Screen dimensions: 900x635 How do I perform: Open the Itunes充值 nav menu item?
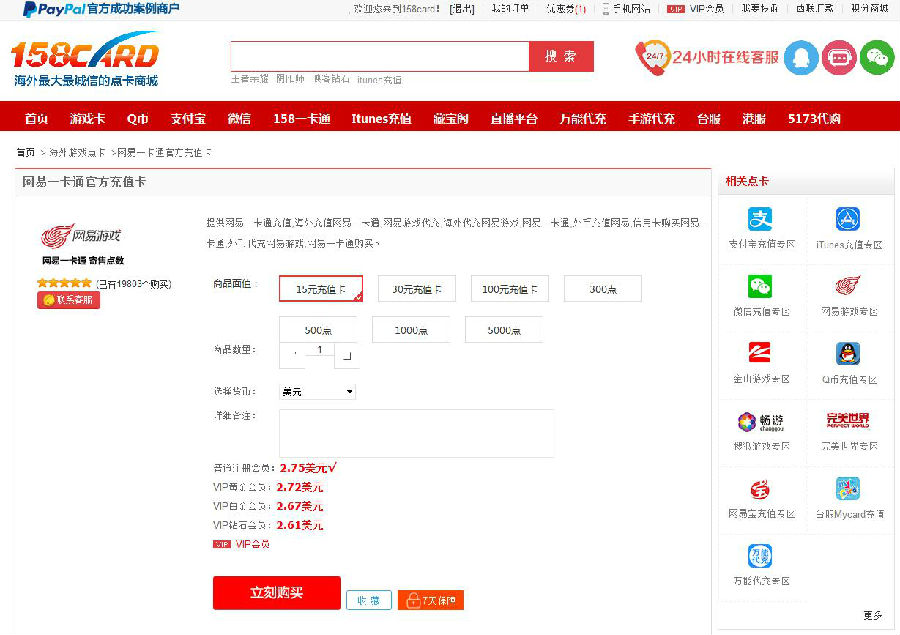click(382, 119)
